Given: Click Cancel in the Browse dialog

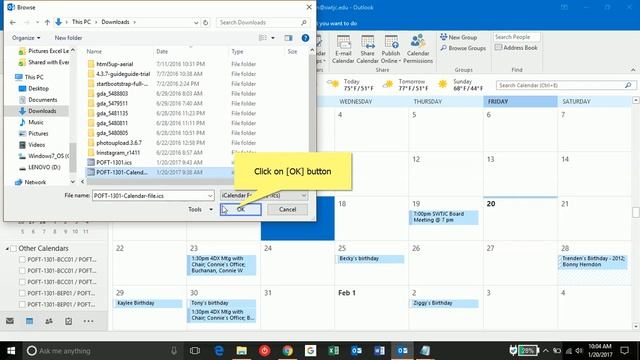Looking at the screenshot, I should point(287,209).
